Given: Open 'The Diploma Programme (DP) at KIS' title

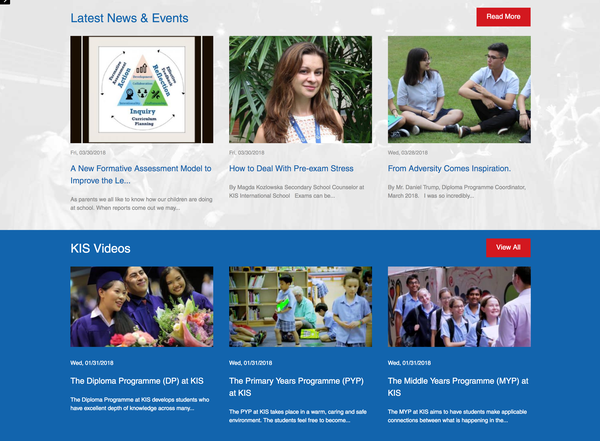Looking at the screenshot, I should point(137,381).
